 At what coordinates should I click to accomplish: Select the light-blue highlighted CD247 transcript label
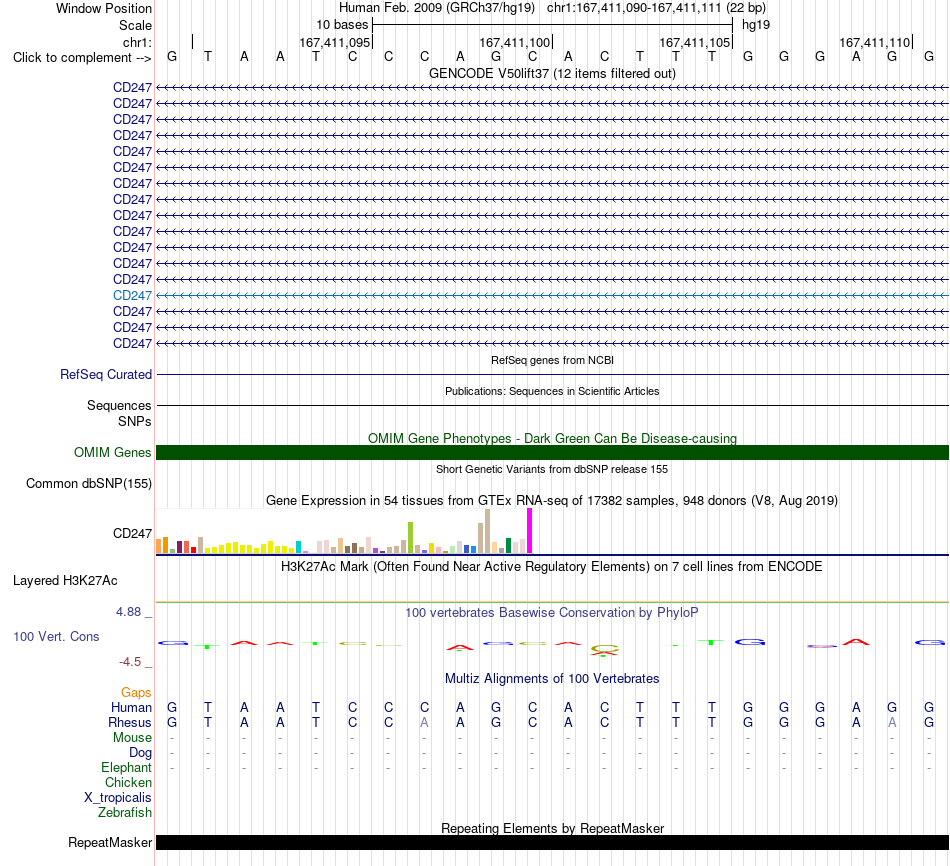pyautogui.click(x=132, y=296)
